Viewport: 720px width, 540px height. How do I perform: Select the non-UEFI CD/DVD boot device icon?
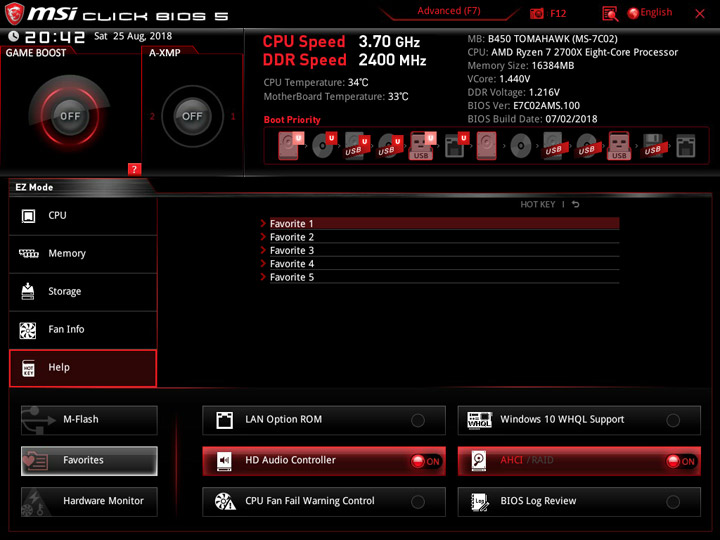(520, 146)
